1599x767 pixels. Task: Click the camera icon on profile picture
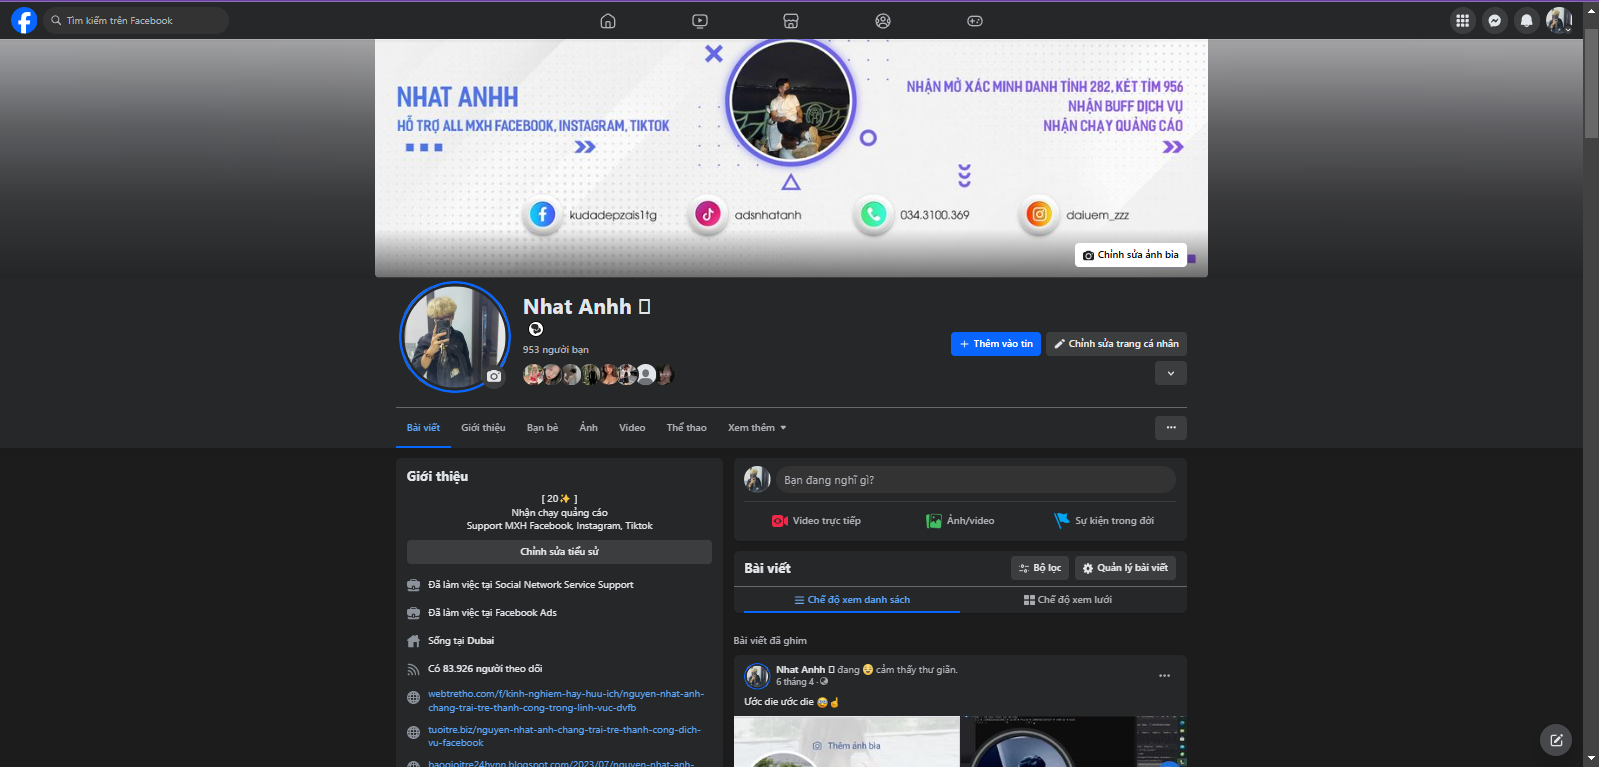[494, 376]
